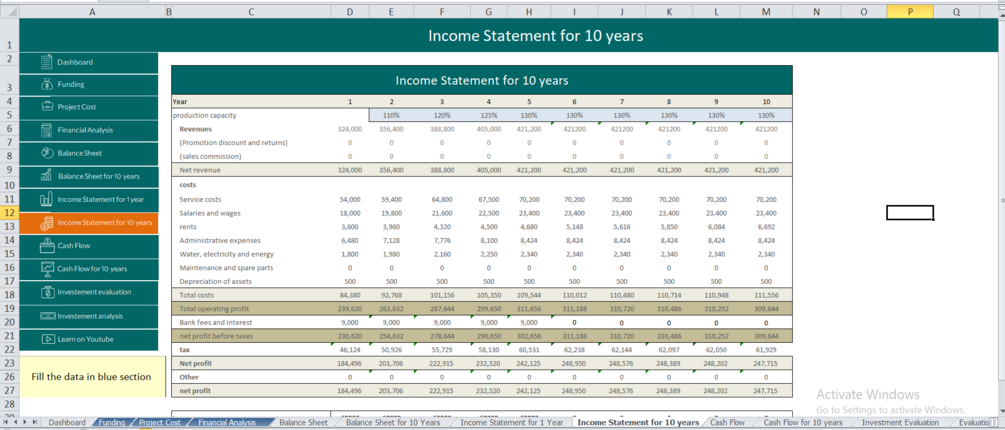Click the previous sheet tab arrow
Image resolution: width=1005 pixels, height=430 pixels.
16,423
